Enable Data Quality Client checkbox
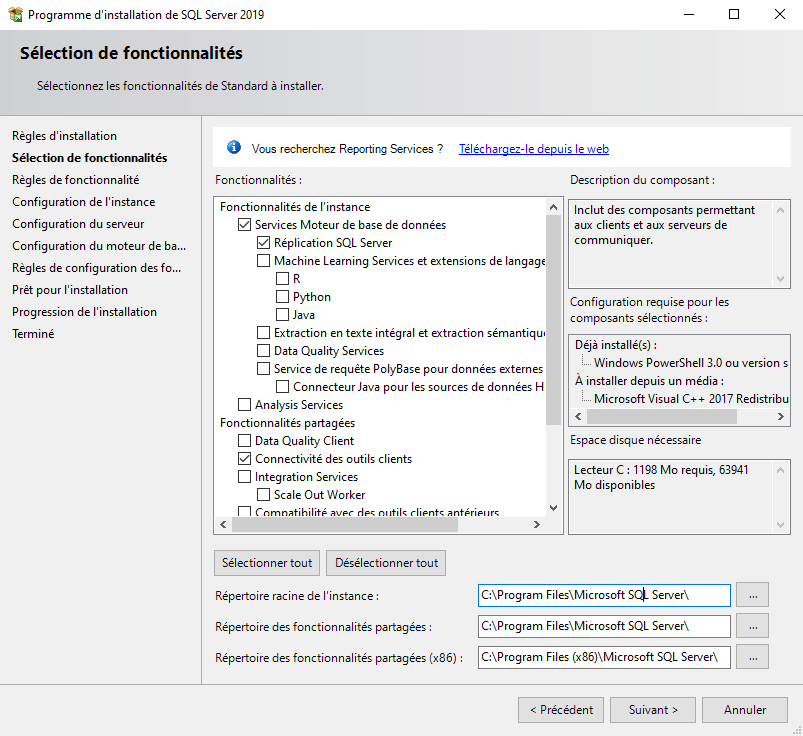803x736 pixels. point(245,441)
